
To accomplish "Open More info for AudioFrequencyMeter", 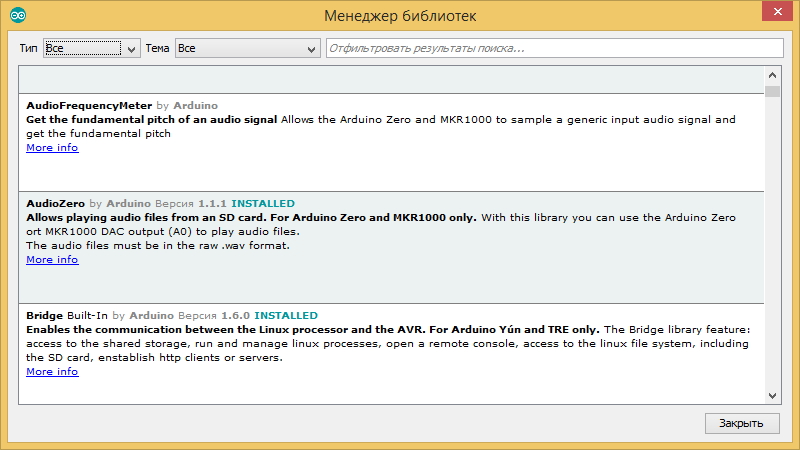I will point(52,148).
